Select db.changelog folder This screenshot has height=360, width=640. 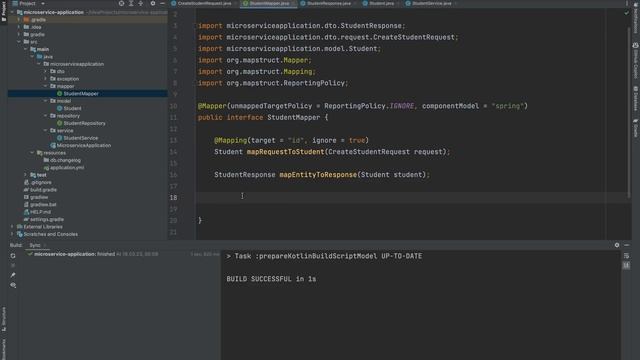(62, 160)
